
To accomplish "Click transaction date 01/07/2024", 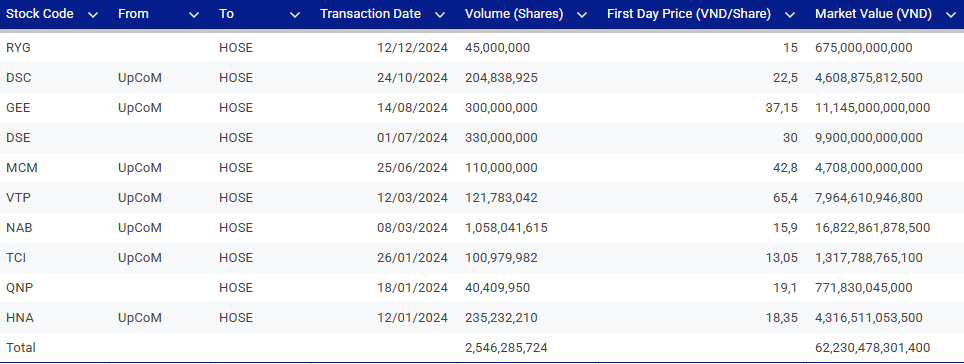I will [413, 138].
